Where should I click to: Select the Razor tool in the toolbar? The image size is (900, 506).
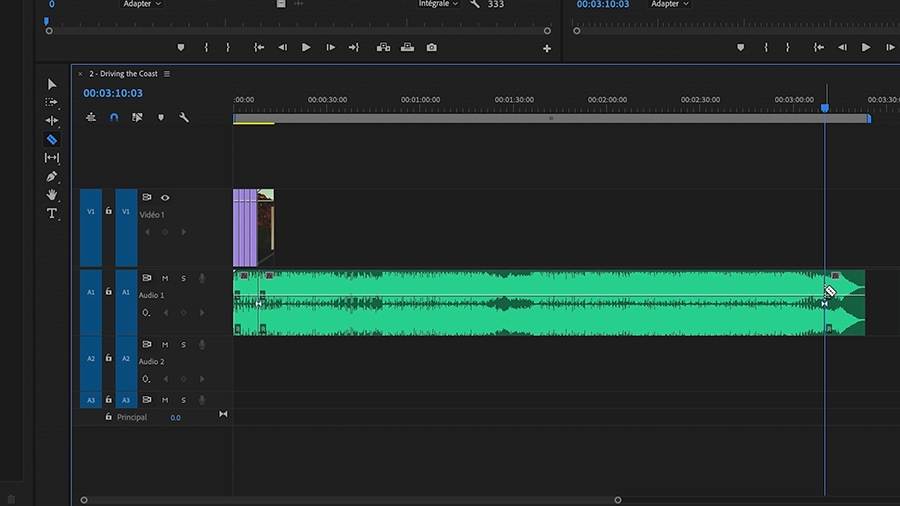52,139
